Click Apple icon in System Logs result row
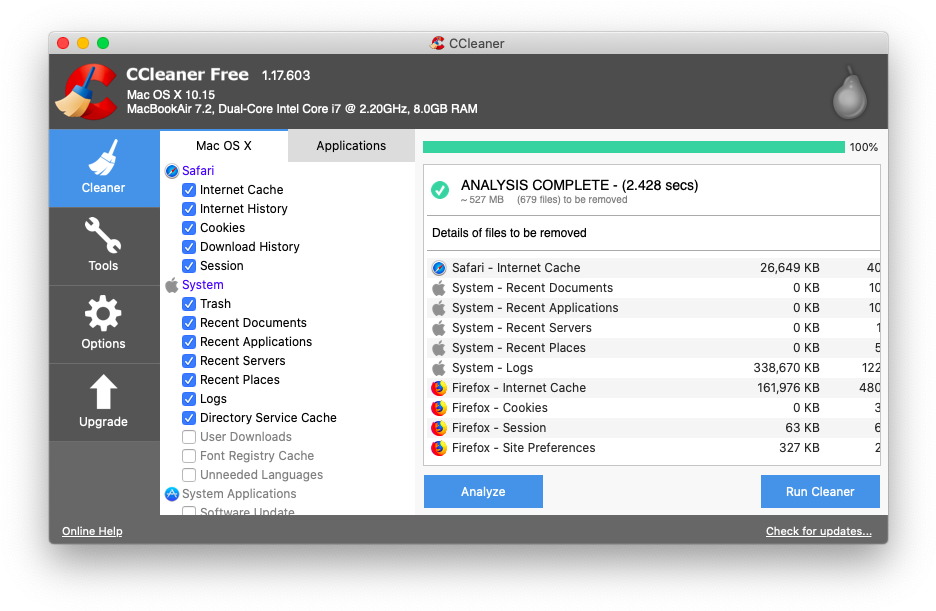 (x=439, y=368)
